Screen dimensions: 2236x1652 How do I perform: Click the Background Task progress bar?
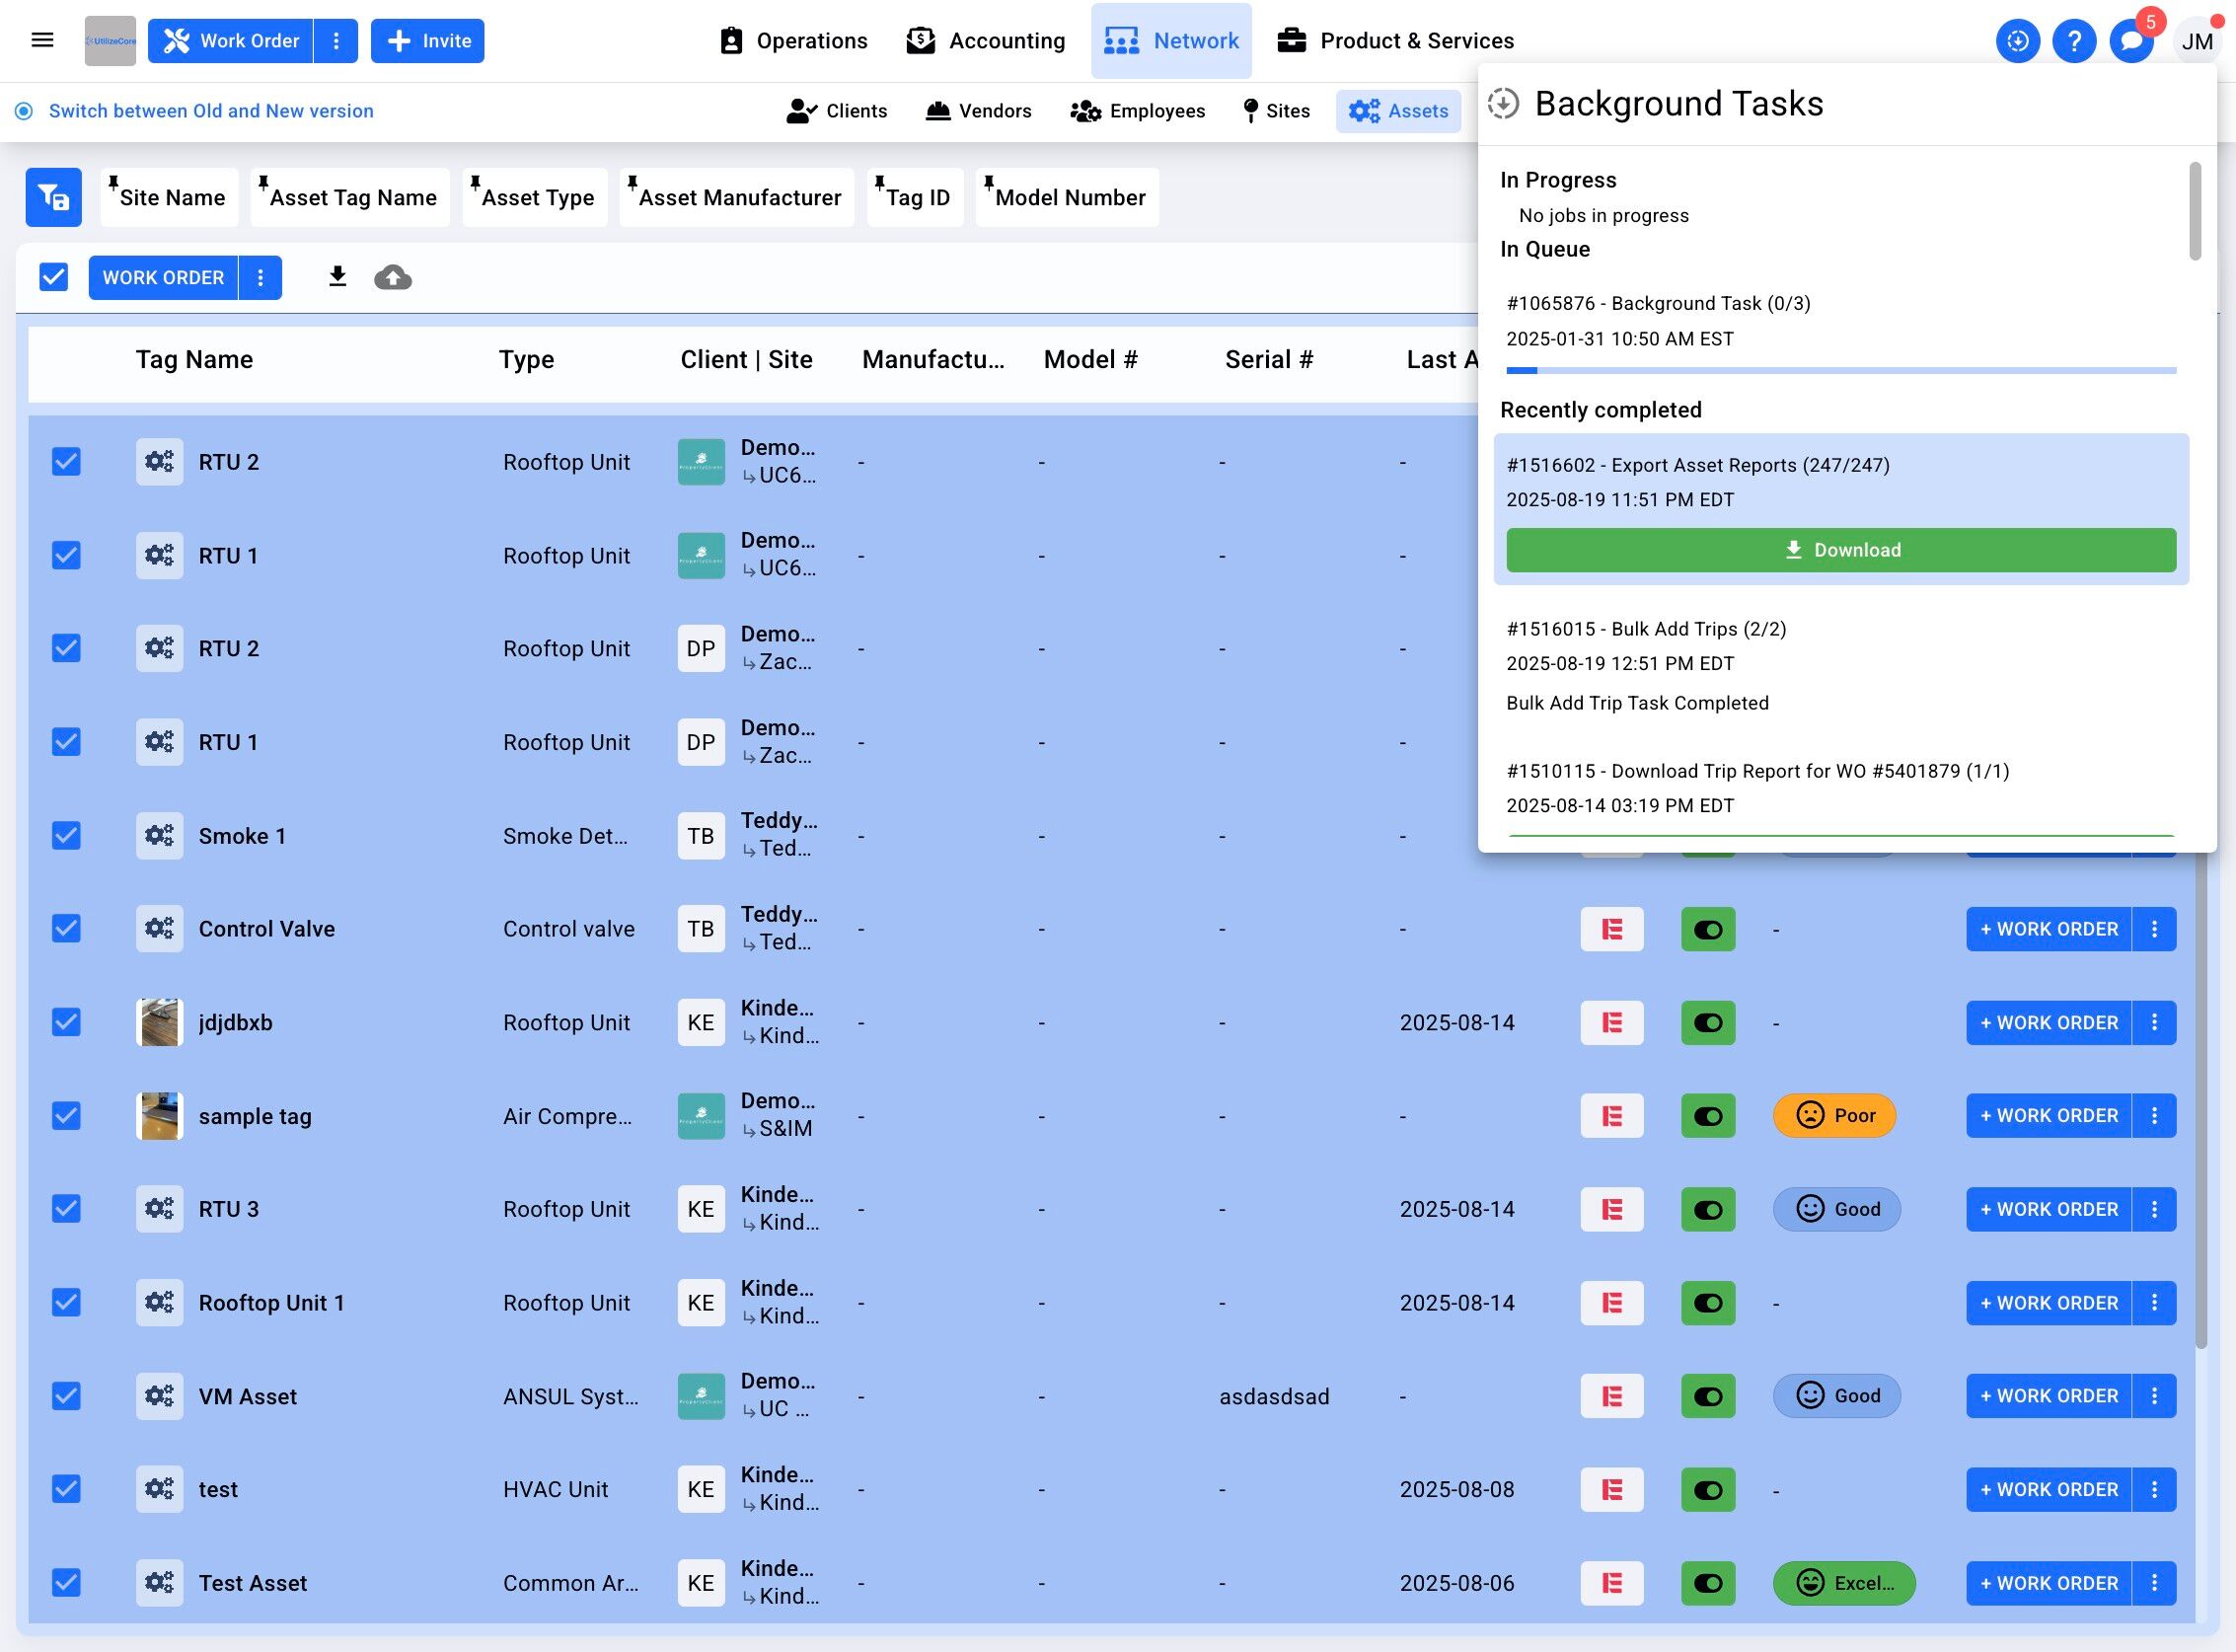pos(1841,371)
